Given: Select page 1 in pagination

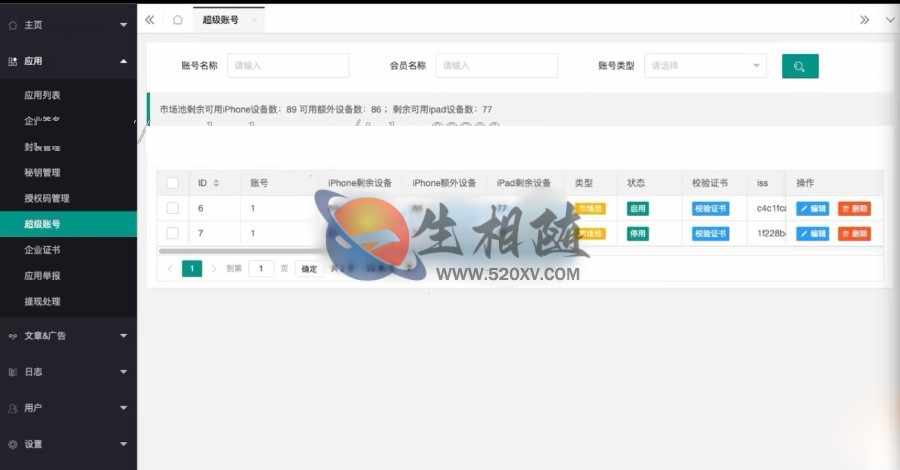Looking at the screenshot, I should (x=192, y=269).
